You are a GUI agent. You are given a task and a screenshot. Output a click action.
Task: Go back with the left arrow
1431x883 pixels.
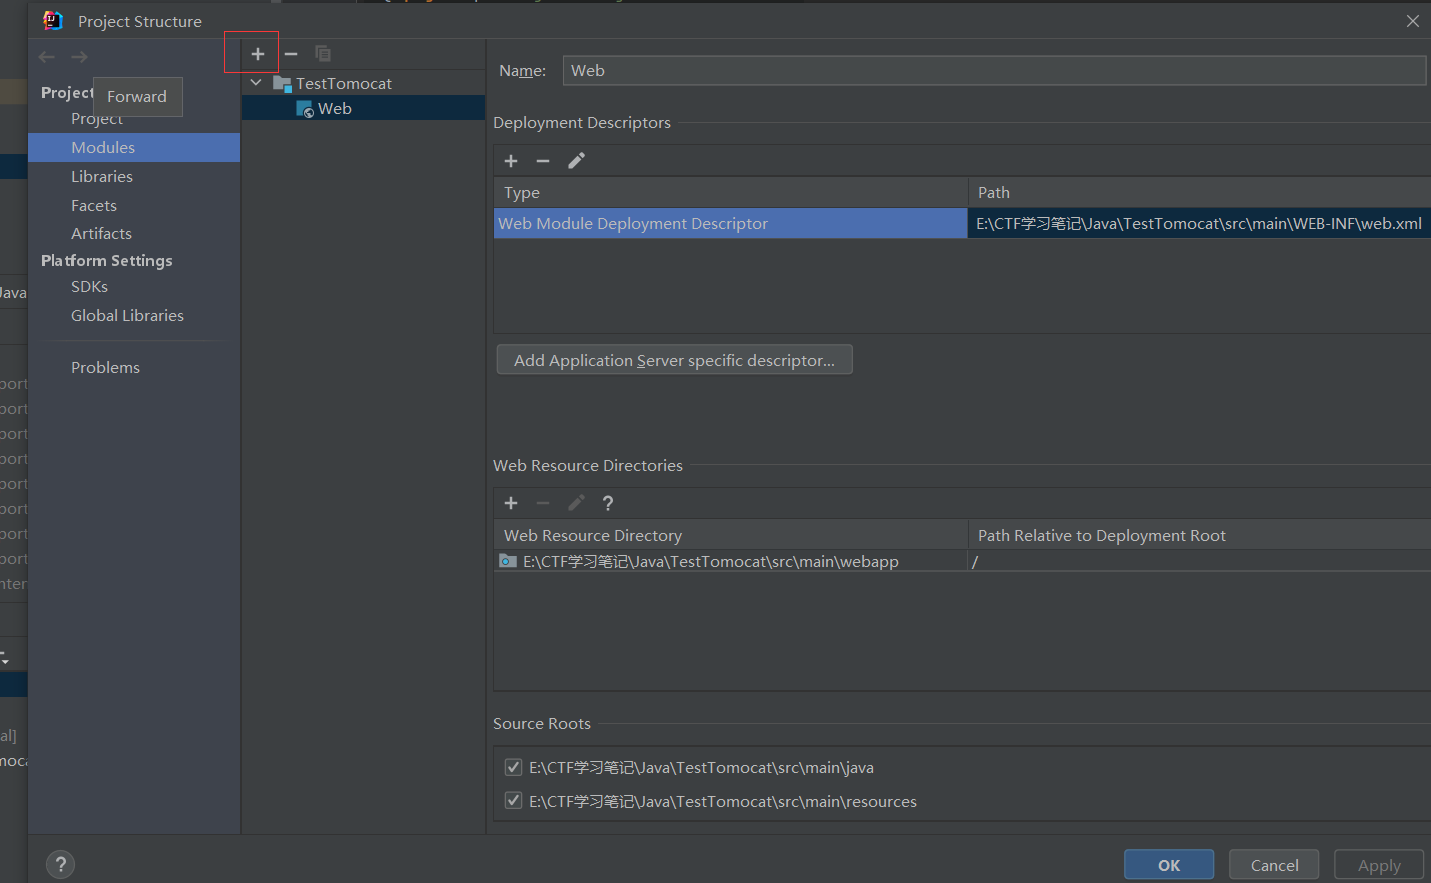tap(46, 57)
